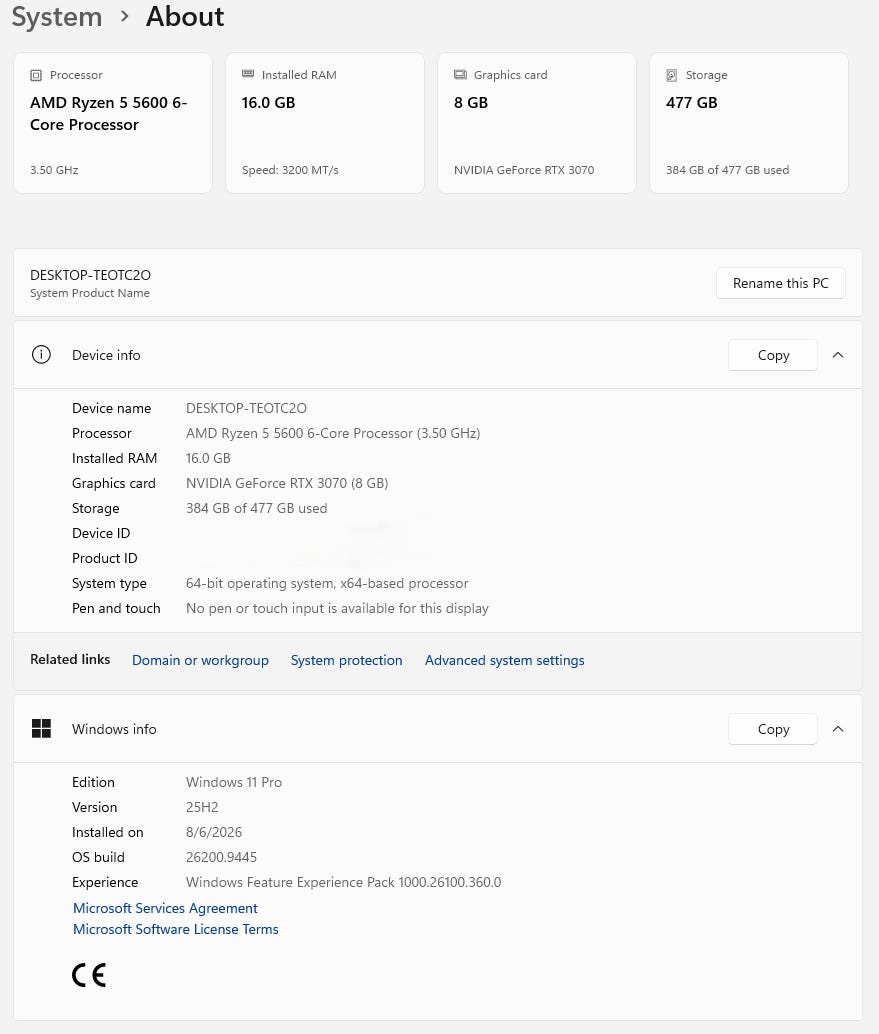Click 'No pen or touch input' value

[x=337, y=608]
